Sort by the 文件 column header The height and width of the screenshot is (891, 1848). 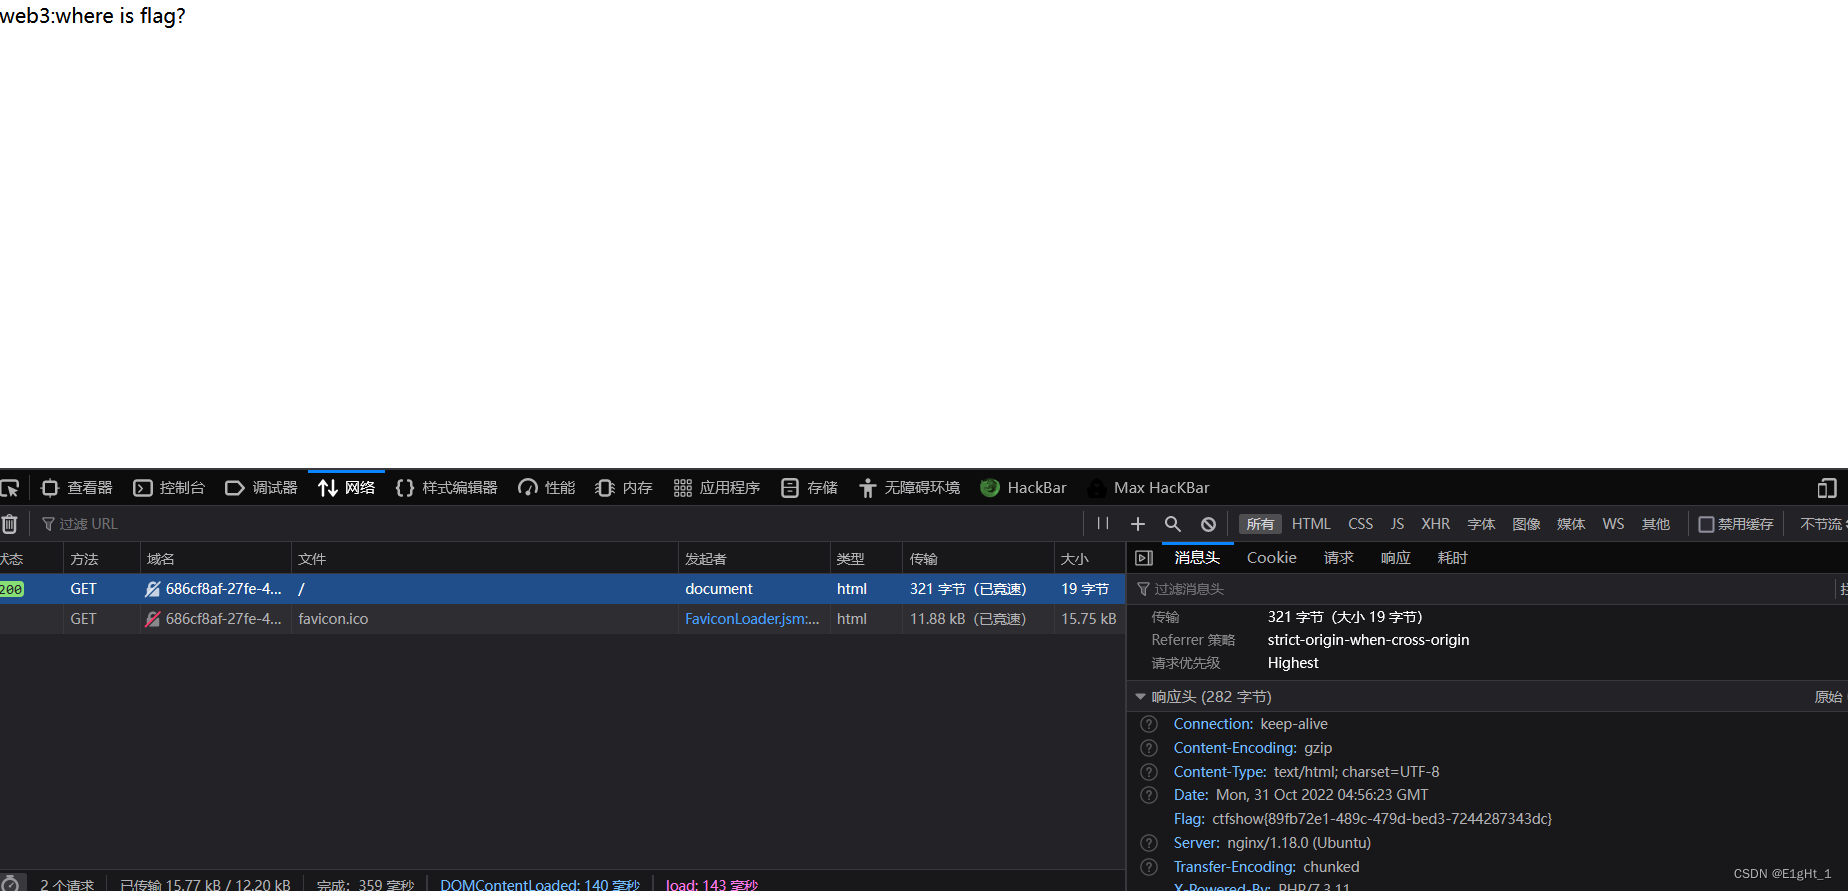[x=484, y=559]
